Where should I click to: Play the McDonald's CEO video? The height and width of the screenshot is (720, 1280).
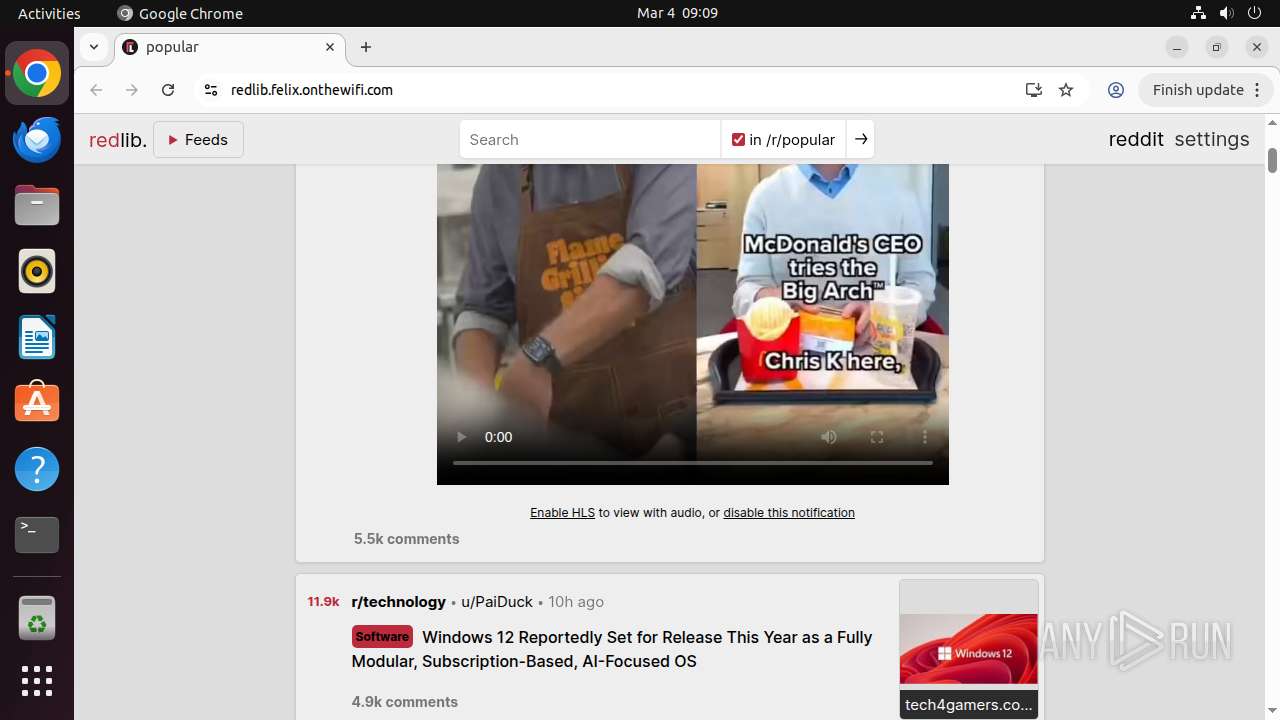pyautogui.click(x=461, y=437)
